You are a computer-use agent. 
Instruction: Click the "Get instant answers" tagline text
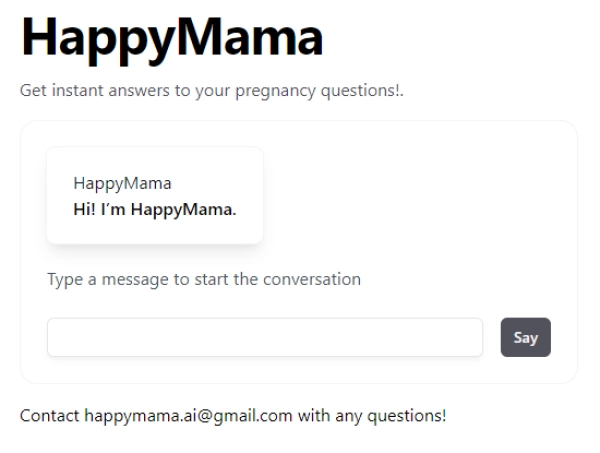tap(211, 92)
